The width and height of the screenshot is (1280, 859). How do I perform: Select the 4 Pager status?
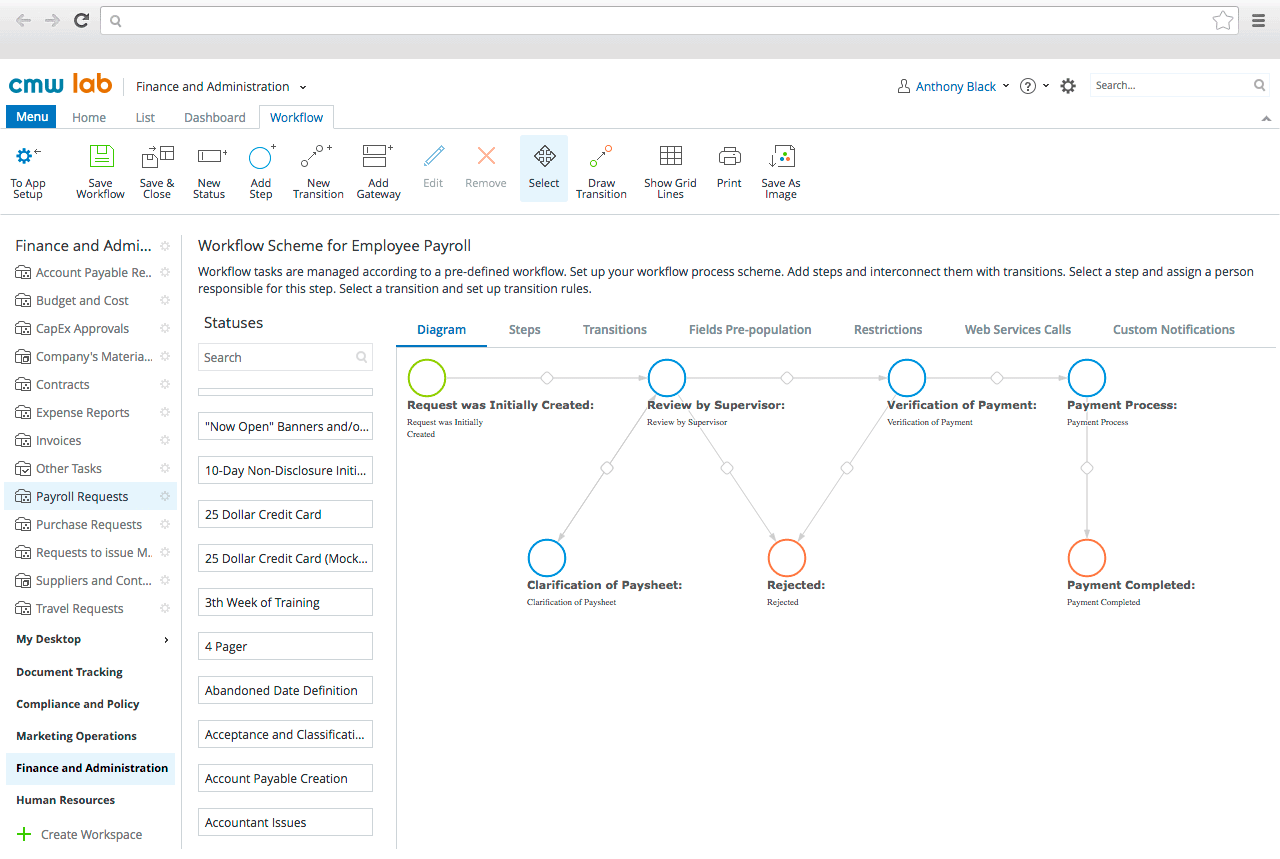point(285,646)
